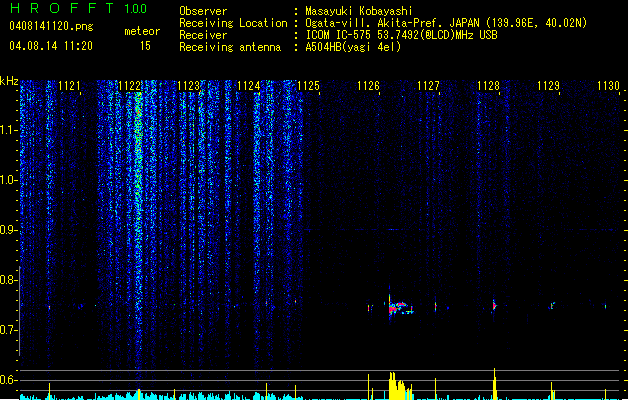629x400 pixels.
Task: Click the 1.1 frequency axis label
Action: pos(8,130)
